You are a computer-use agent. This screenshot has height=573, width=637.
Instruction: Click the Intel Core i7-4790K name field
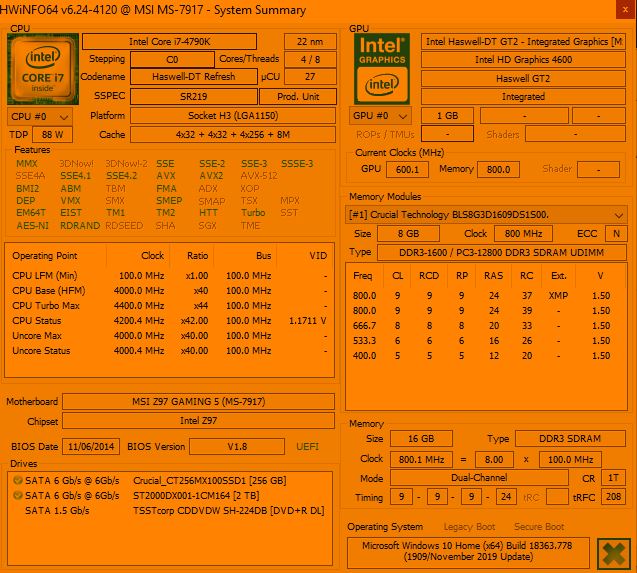(169, 41)
